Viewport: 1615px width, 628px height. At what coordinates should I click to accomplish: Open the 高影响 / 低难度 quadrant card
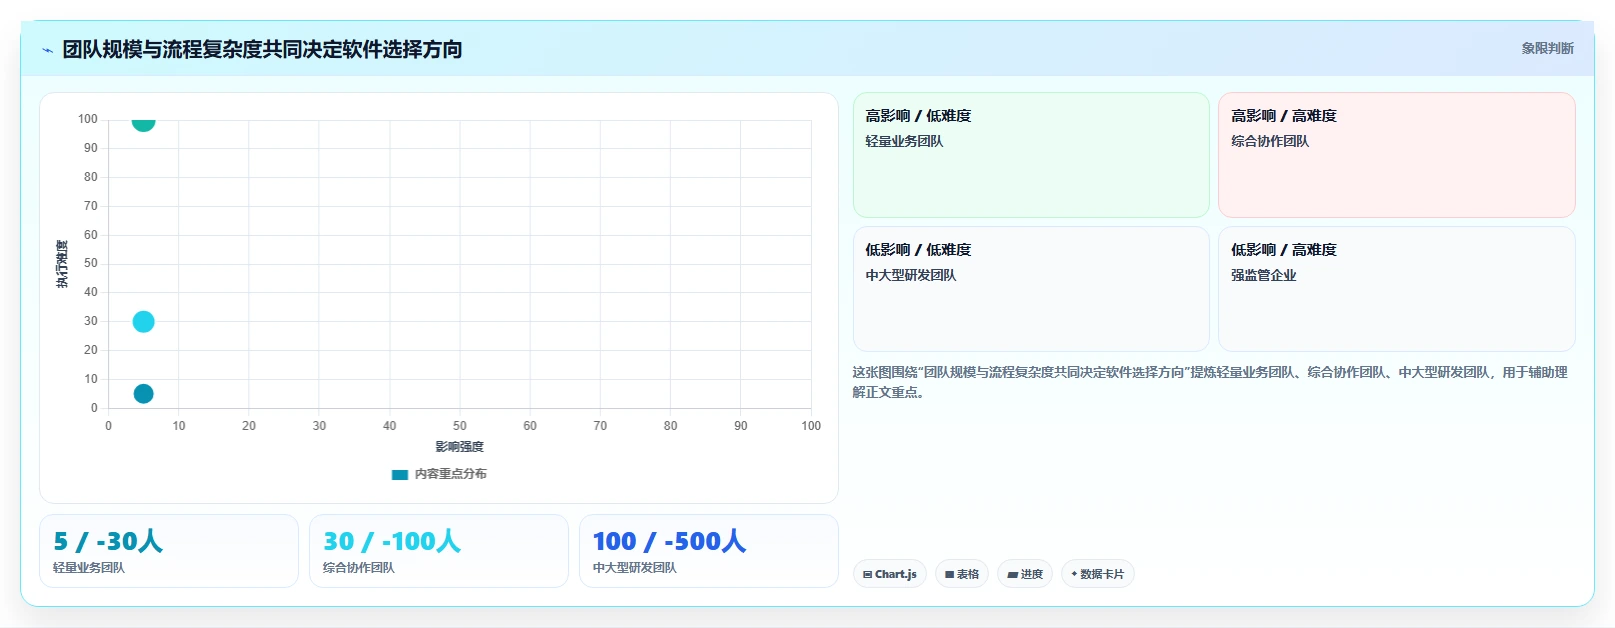pos(1031,155)
